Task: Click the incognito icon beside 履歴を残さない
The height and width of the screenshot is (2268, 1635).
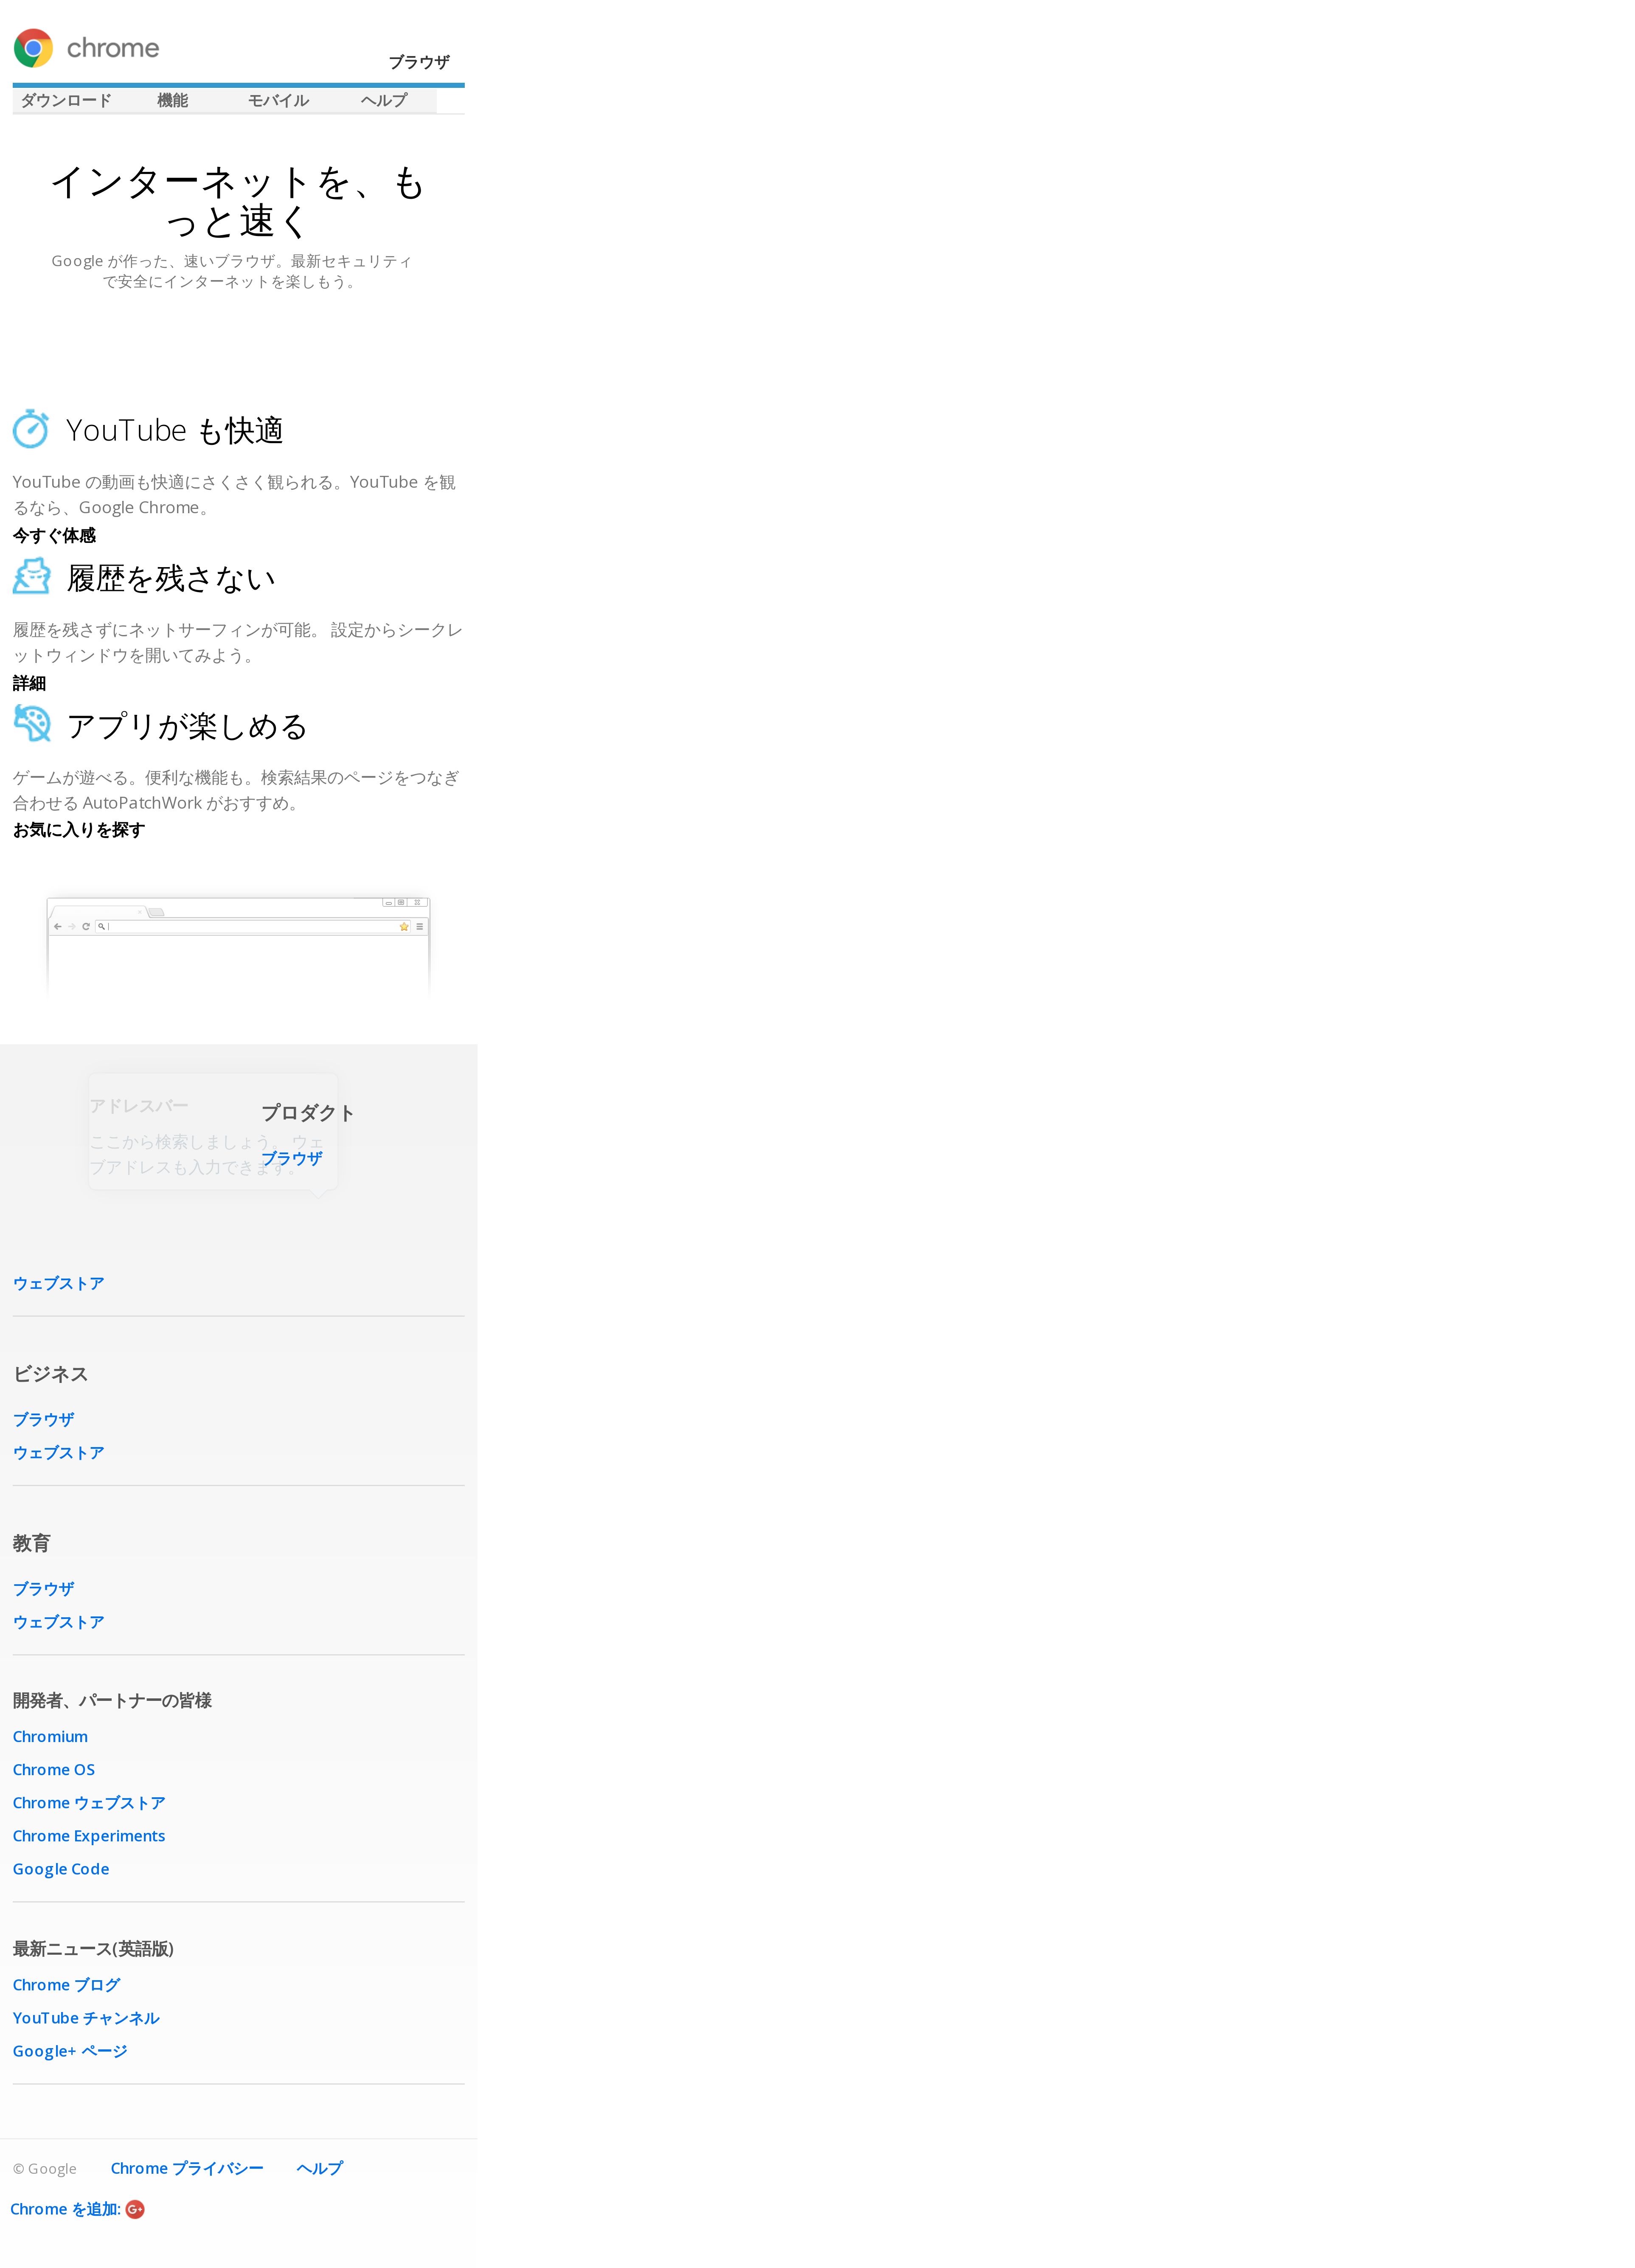Action: [x=31, y=576]
